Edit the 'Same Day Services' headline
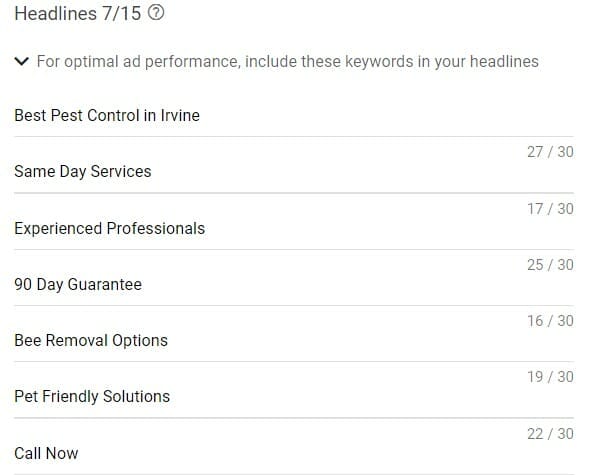607x475 pixels. [294, 171]
